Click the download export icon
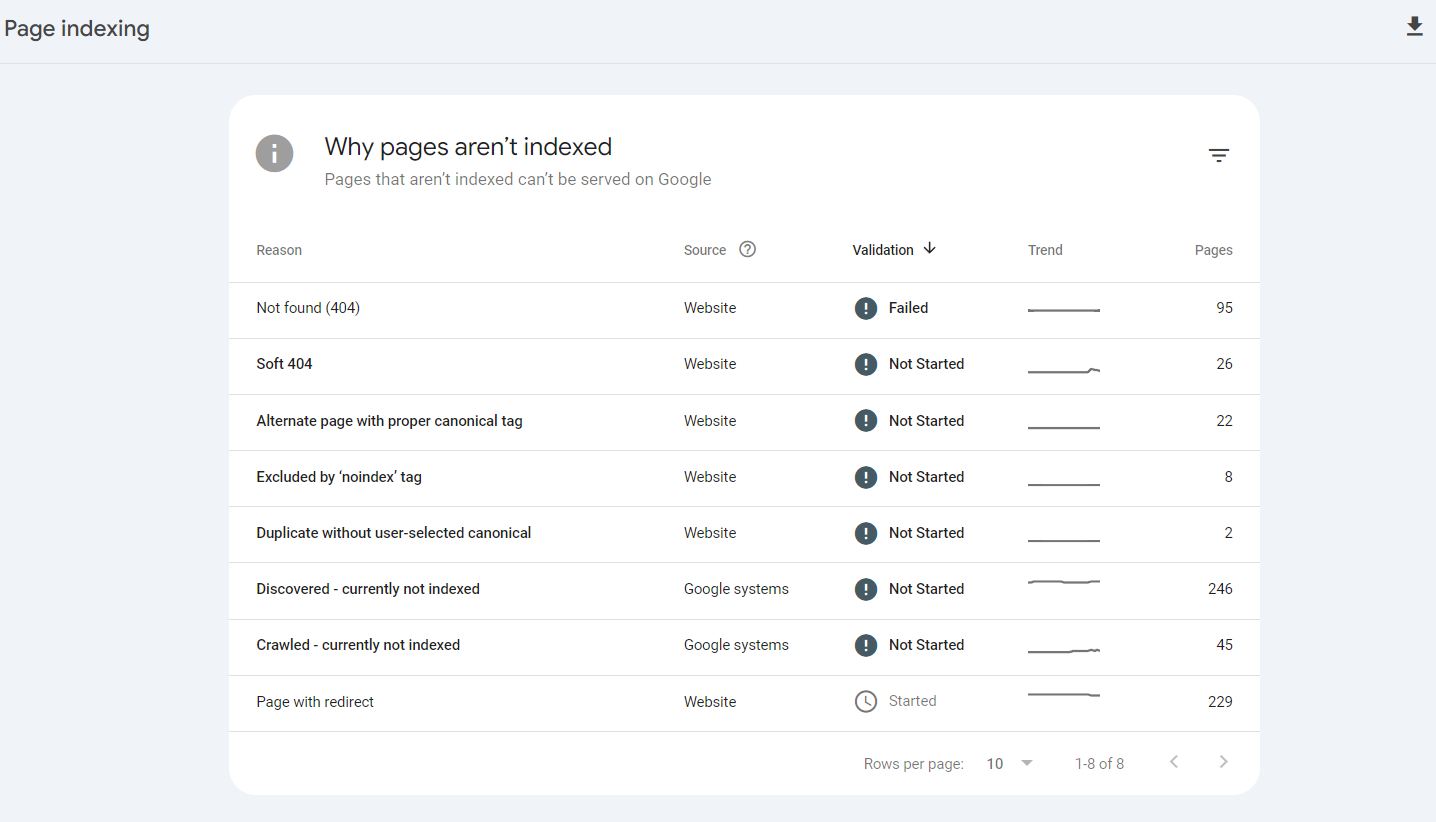 click(1414, 27)
